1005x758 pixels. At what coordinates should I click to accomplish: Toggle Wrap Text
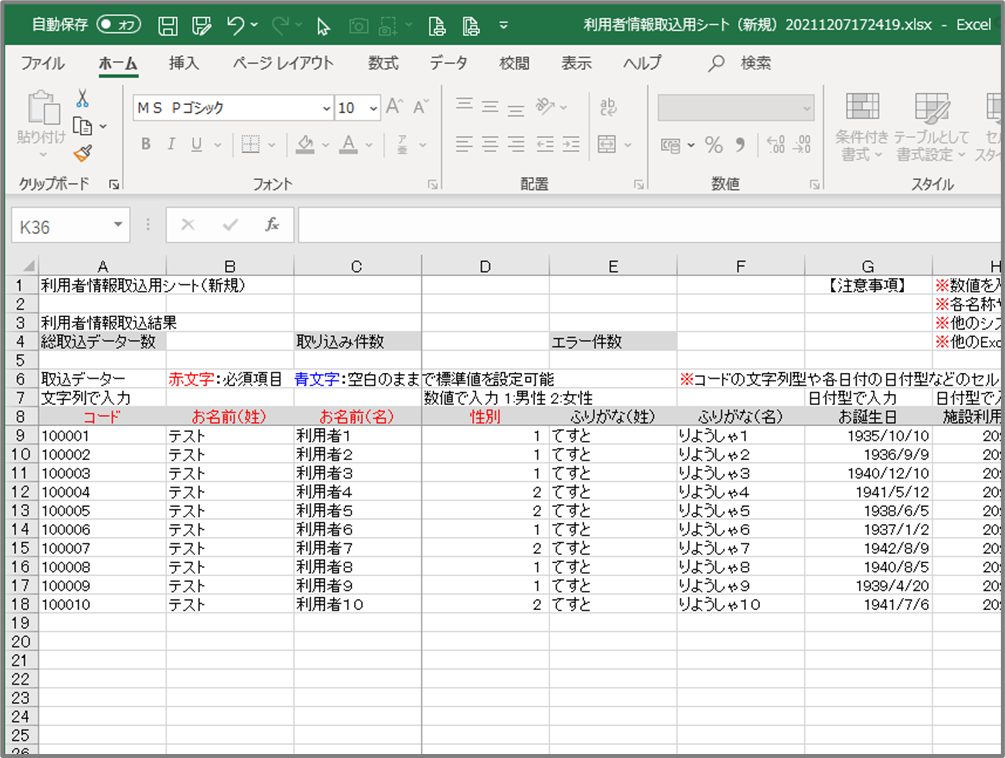point(608,106)
